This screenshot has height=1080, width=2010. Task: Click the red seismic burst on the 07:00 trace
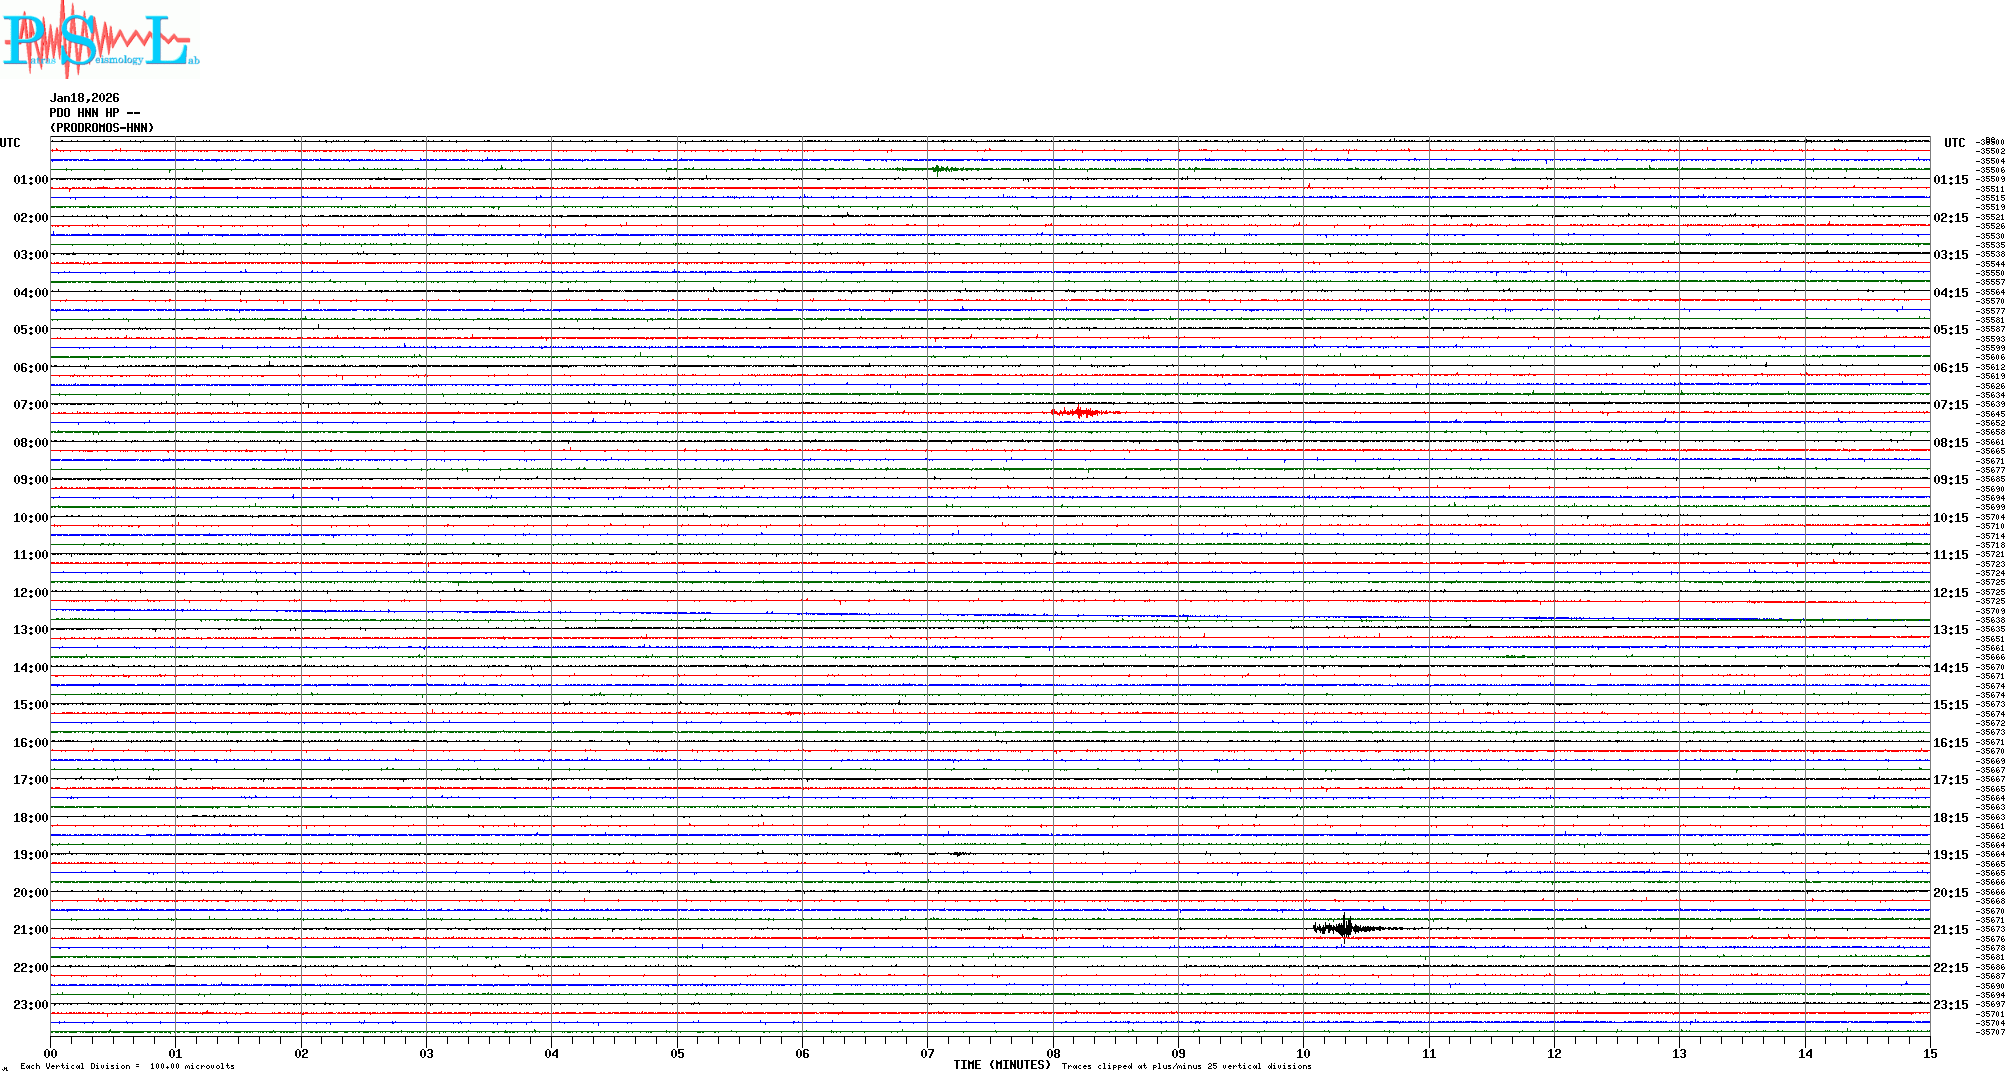pyautogui.click(x=1078, y=412)
